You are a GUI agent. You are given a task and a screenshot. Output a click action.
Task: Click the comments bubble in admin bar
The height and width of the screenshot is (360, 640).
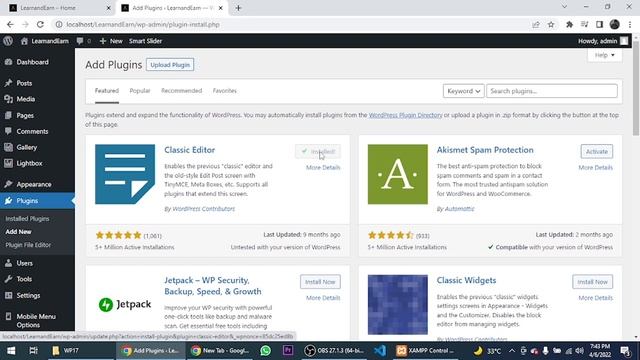pyautogui.click(x=83, y=41)
